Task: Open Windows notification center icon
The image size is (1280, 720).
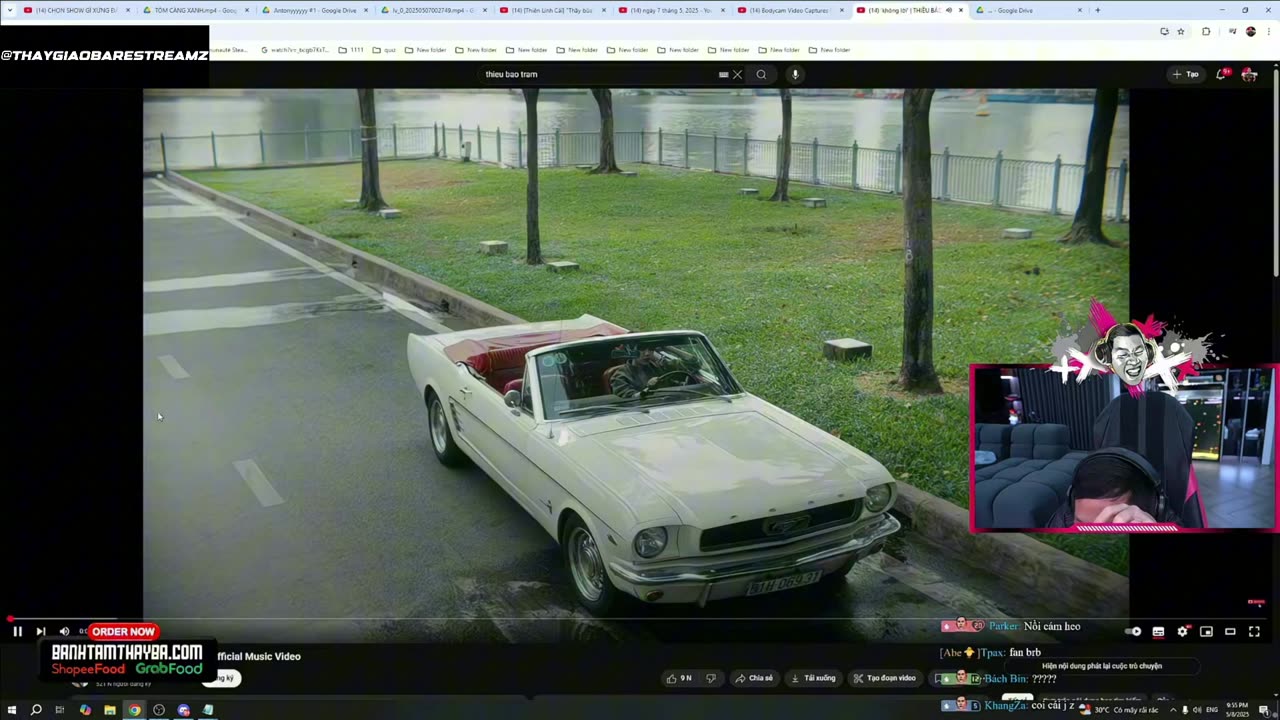Action: [1265, 710]
